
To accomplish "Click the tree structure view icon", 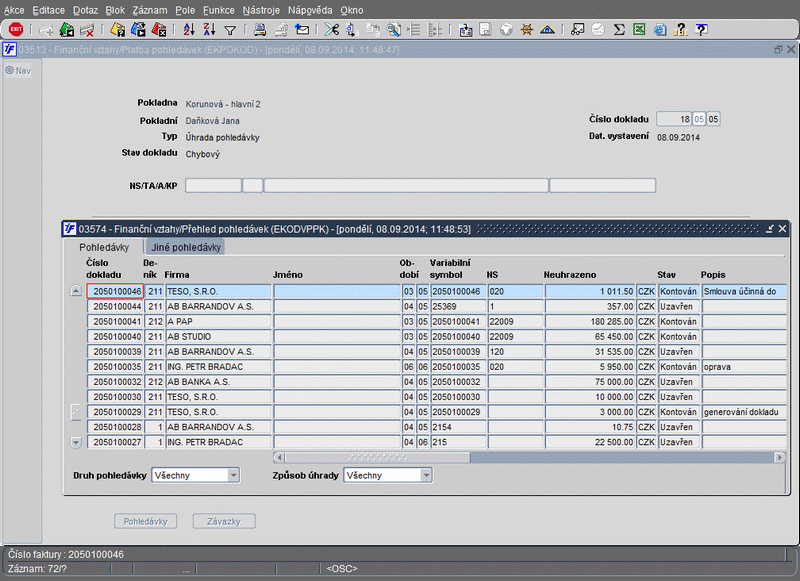I will pos(435,30).
